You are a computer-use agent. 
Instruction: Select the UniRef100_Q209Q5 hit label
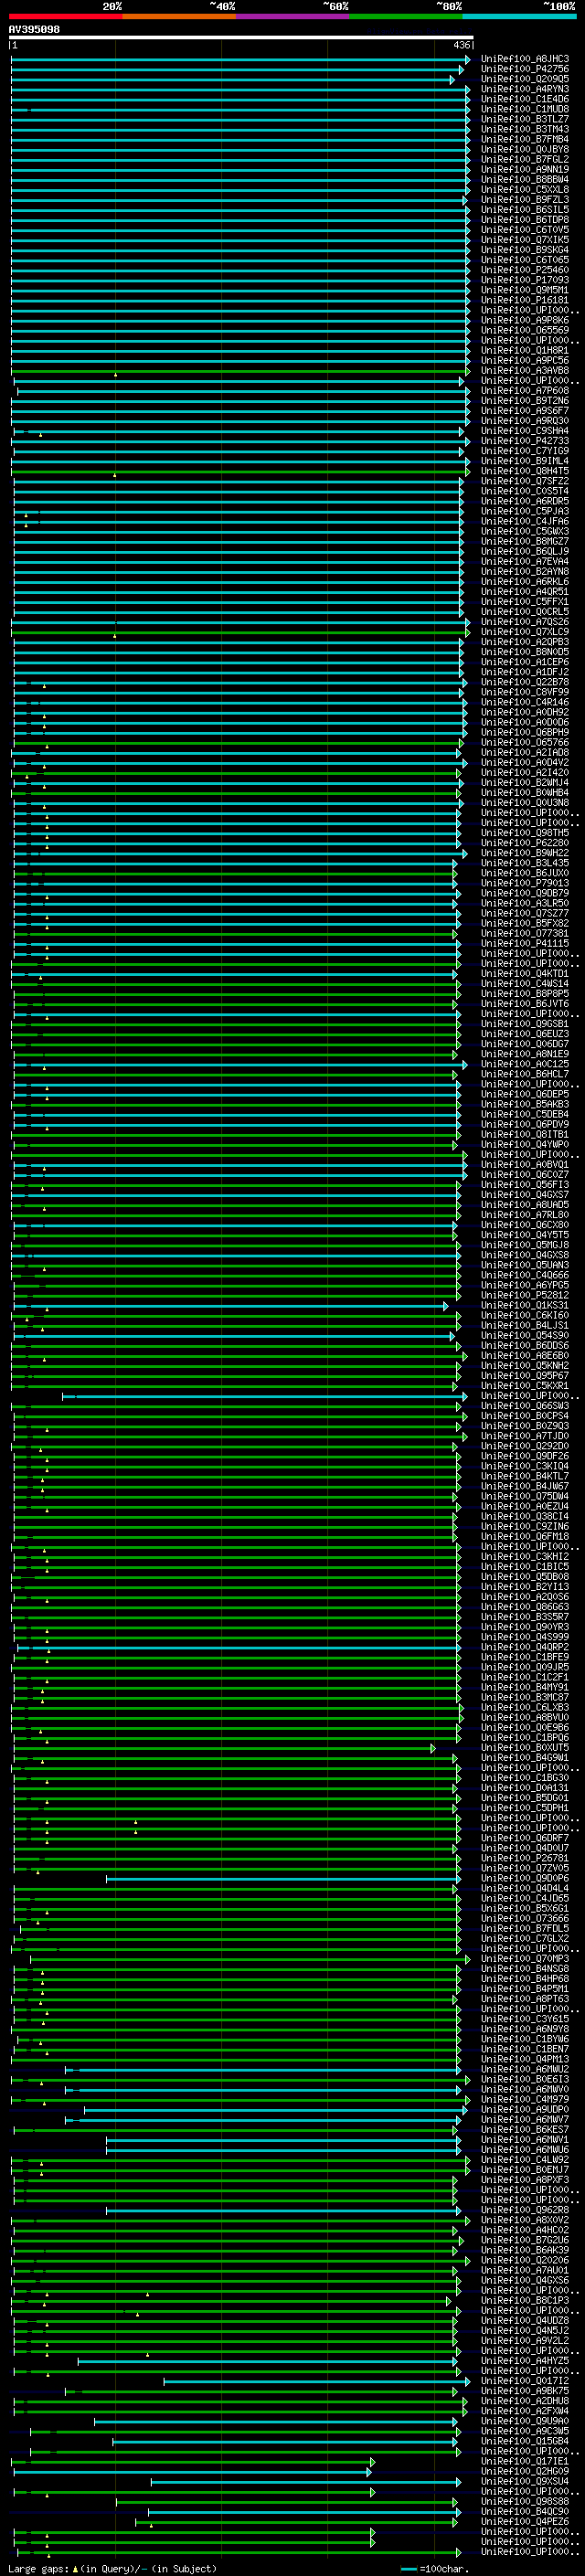525,79
